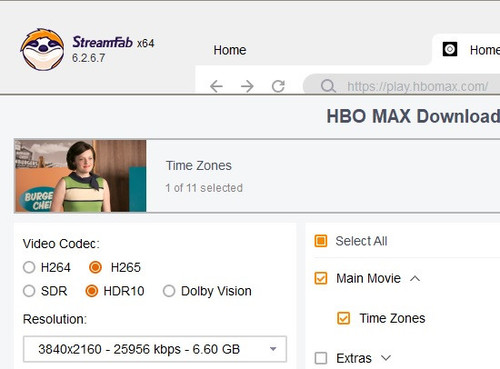Collapse the Main Movie section chevron

click(x=415, y=278)
